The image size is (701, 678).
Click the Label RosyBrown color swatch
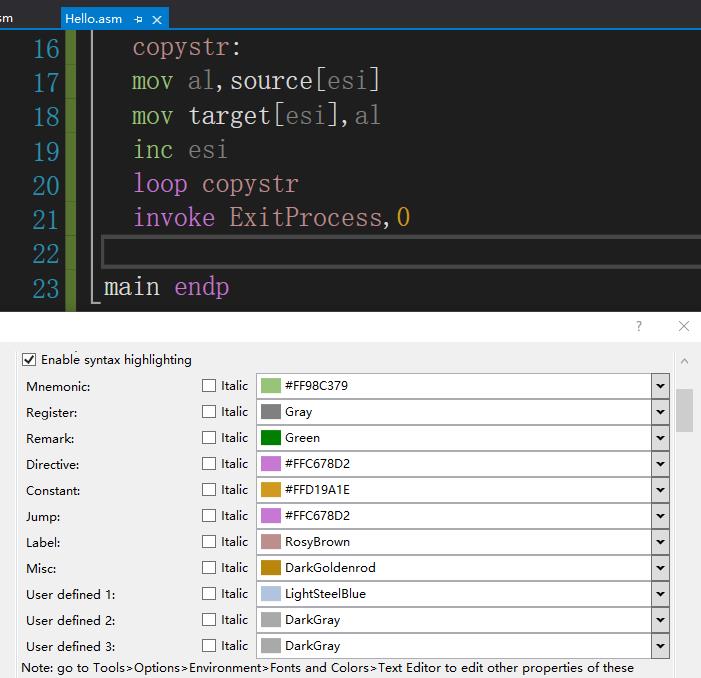[270, 541]
